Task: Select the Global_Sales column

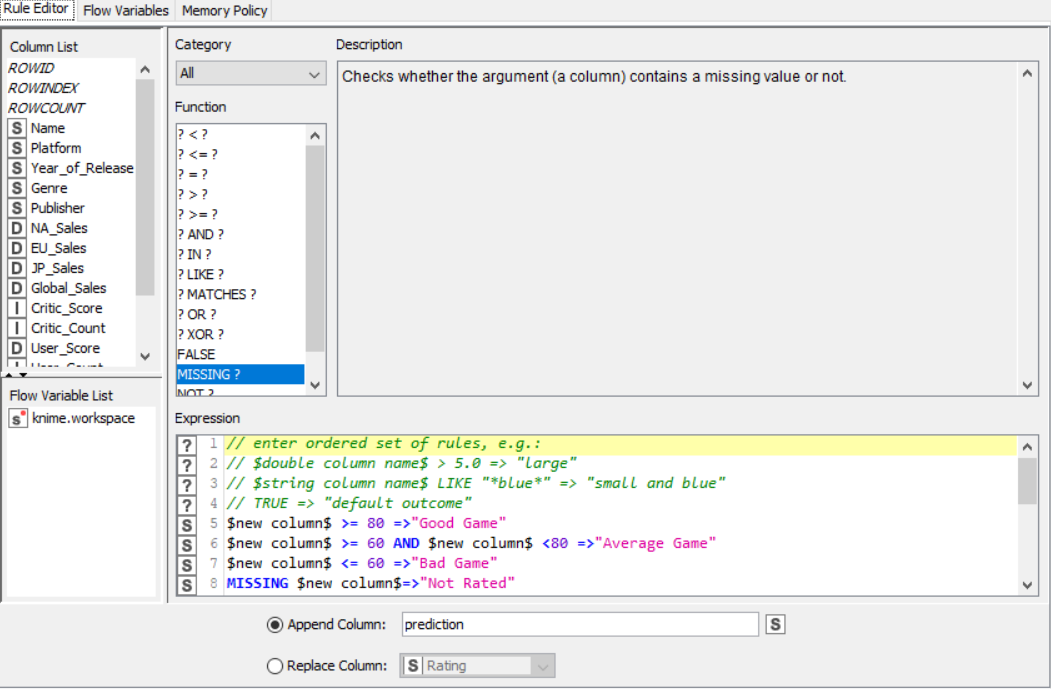Action: click(70, 288)
